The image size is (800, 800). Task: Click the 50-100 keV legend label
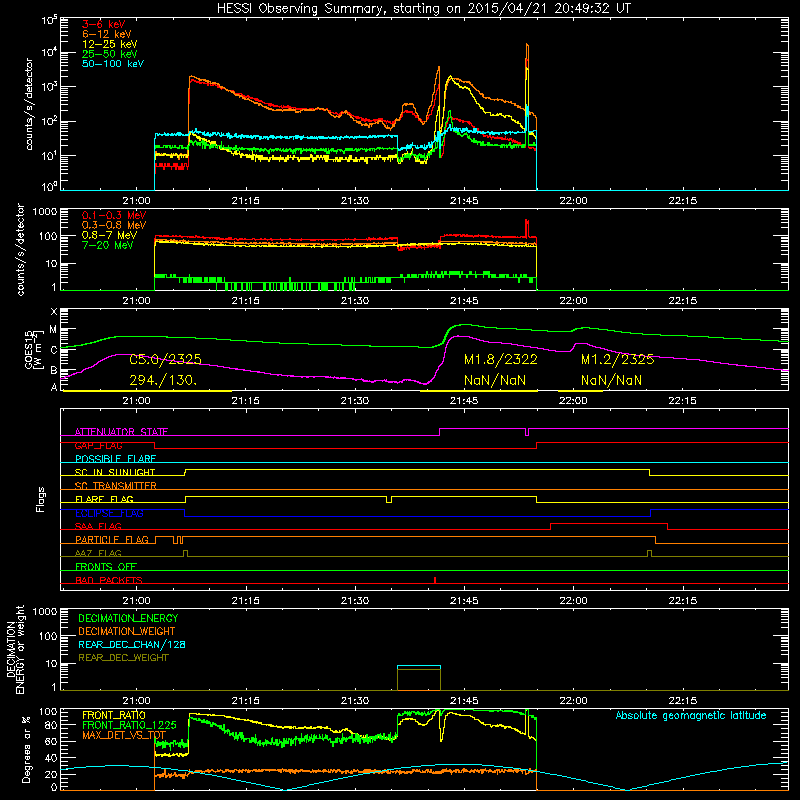pyautogui.click(x=112, y=64)
